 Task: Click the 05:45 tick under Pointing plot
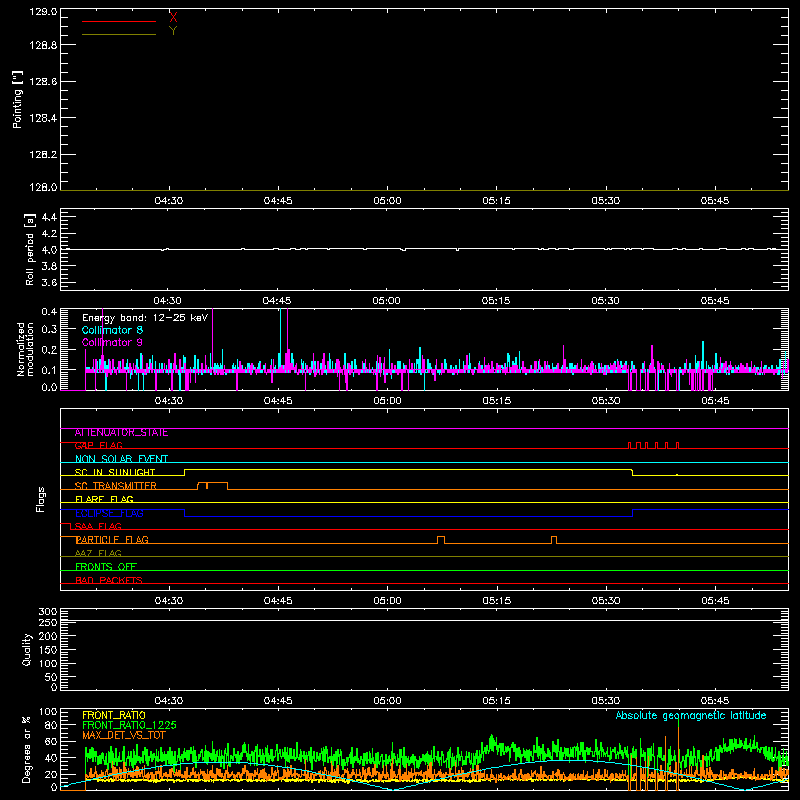[x=715, y=201]
